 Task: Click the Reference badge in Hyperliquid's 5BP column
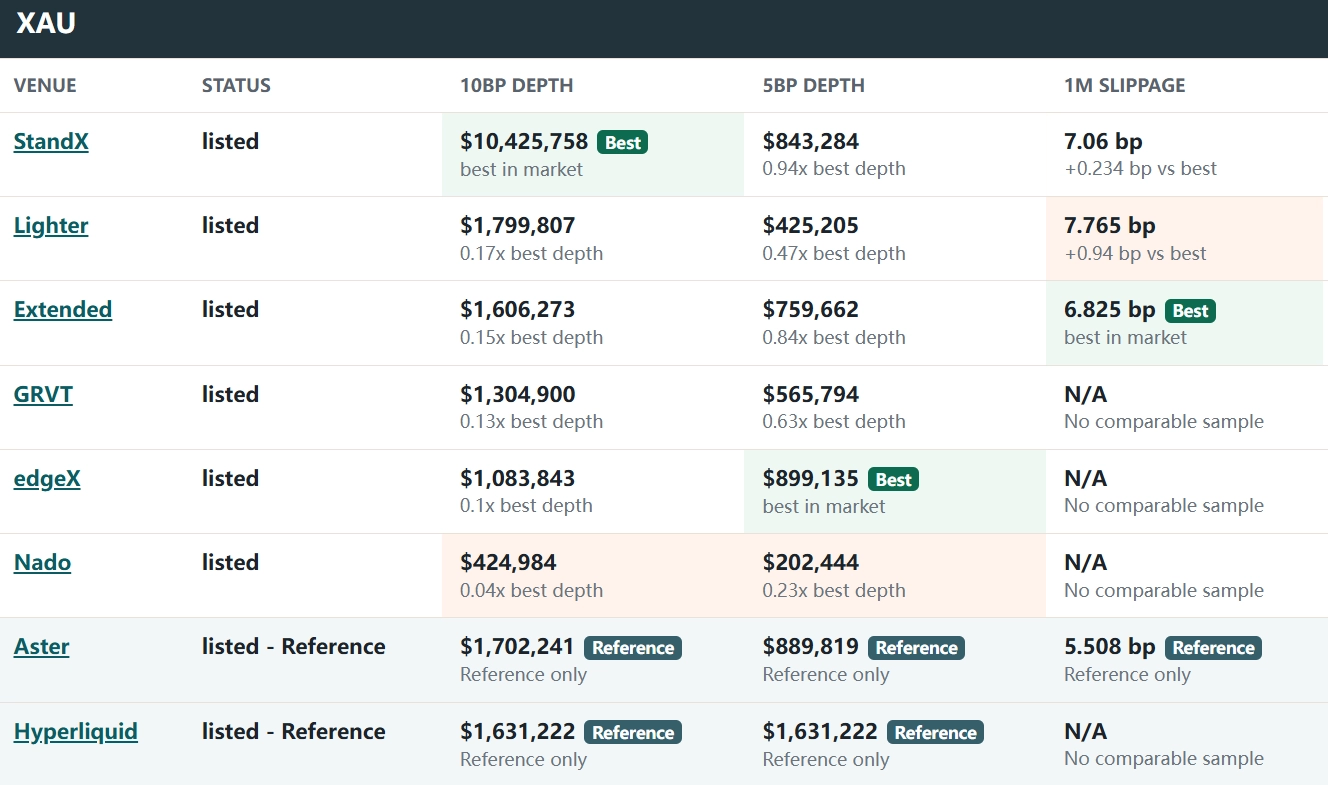[936, 733]
